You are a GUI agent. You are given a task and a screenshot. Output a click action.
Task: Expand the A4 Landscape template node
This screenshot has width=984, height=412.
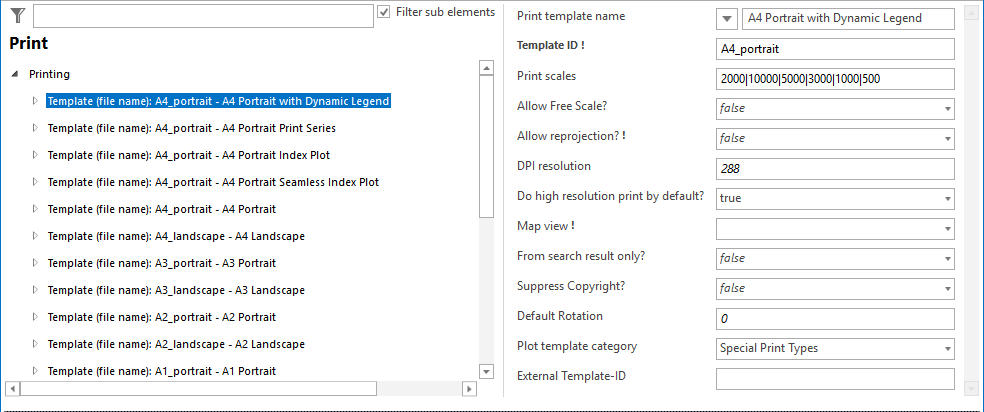(35, 236)
